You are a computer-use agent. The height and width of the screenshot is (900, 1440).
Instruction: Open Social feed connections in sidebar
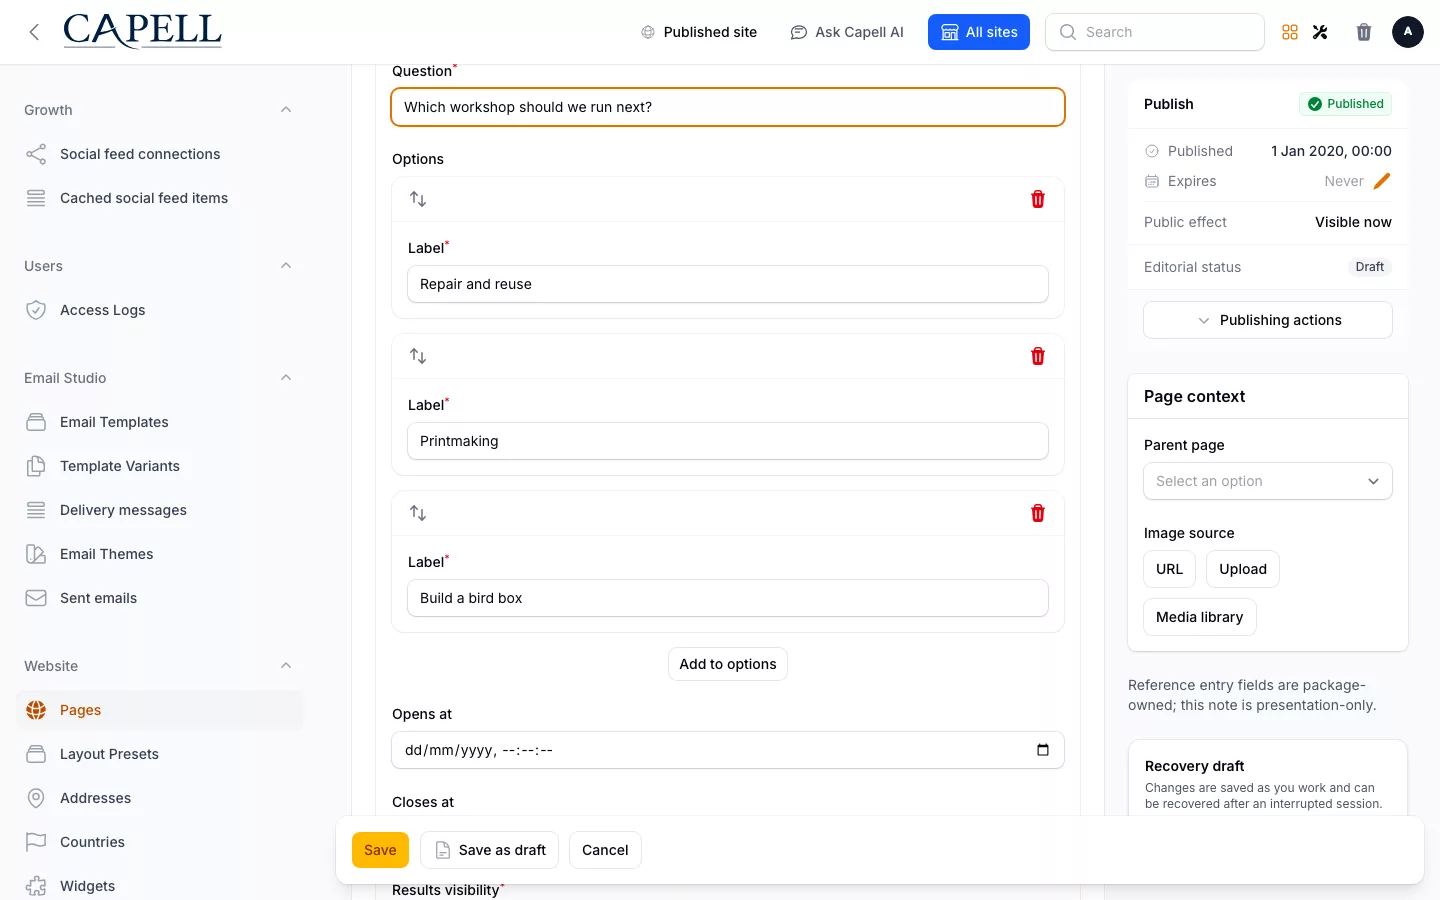[160, 154]
